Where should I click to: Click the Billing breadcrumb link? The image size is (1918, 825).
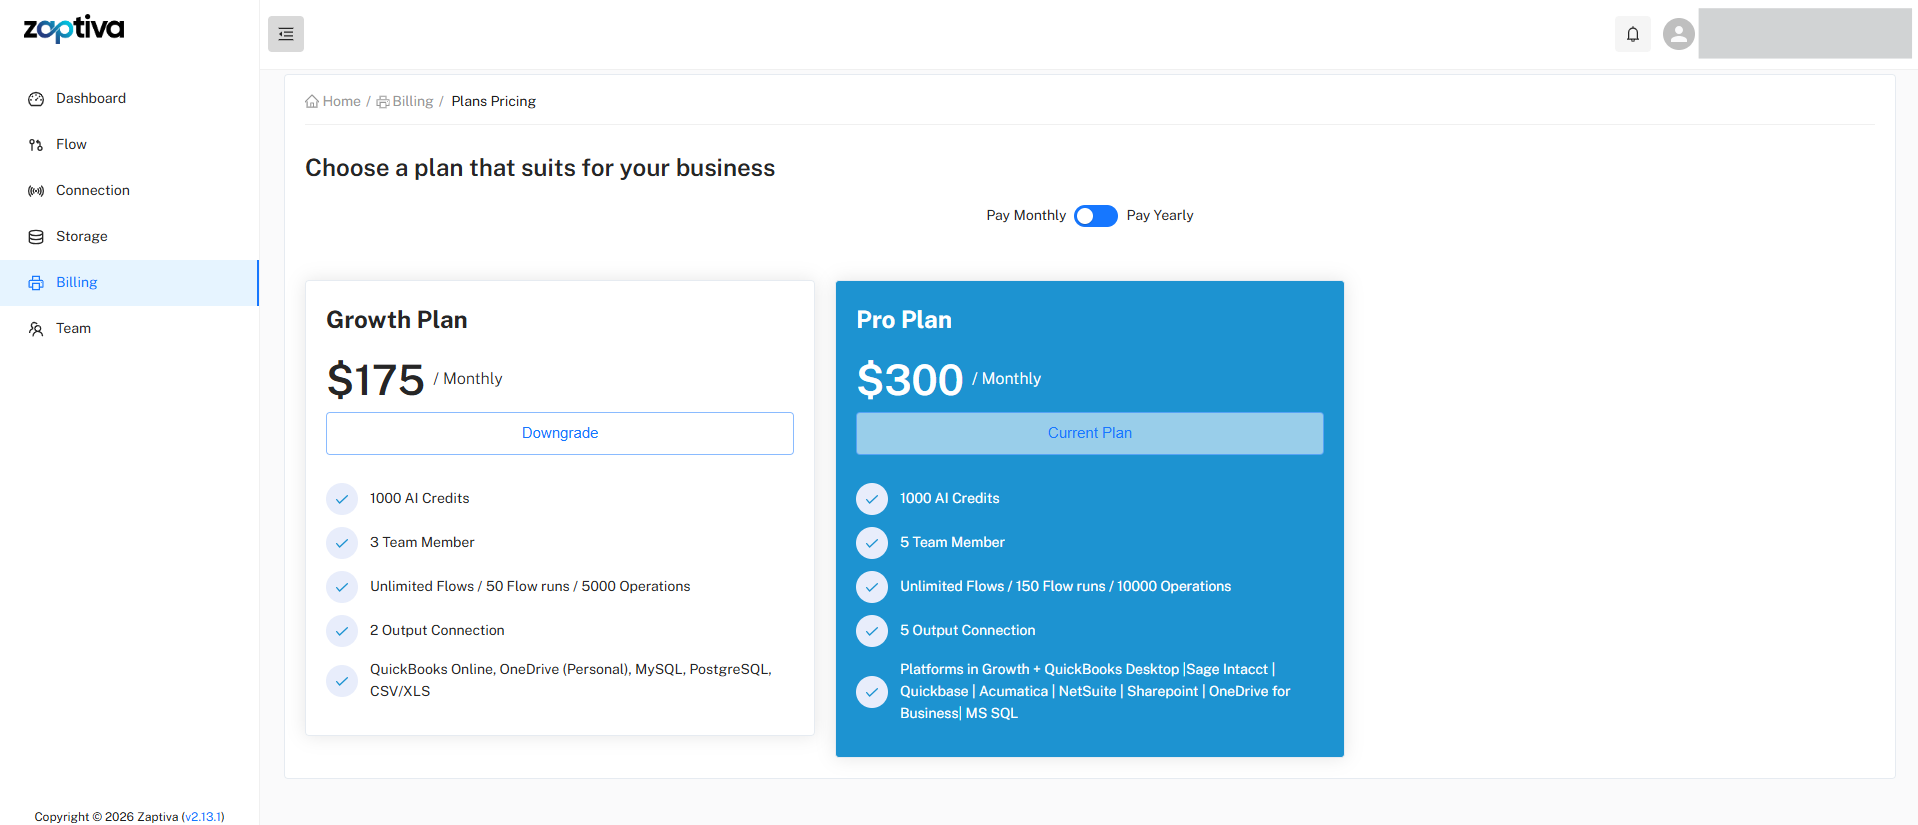click(412, 102)
